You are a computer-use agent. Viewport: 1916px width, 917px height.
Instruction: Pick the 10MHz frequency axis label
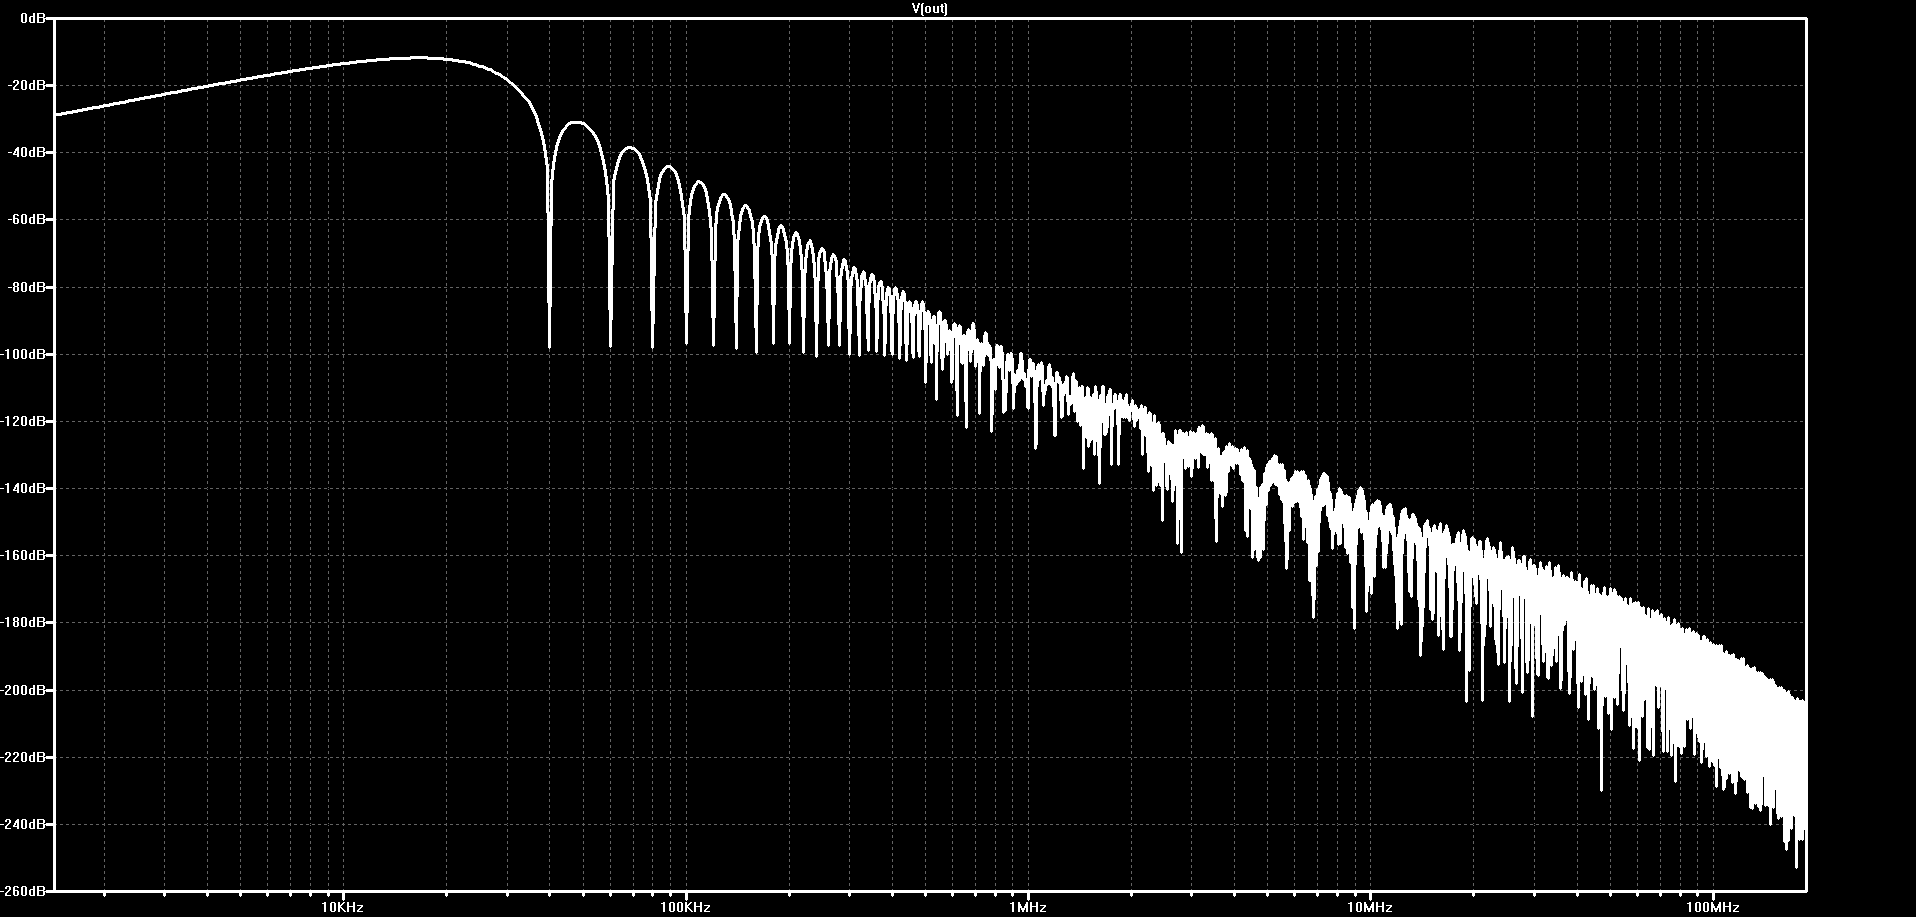pos(1370,907)
